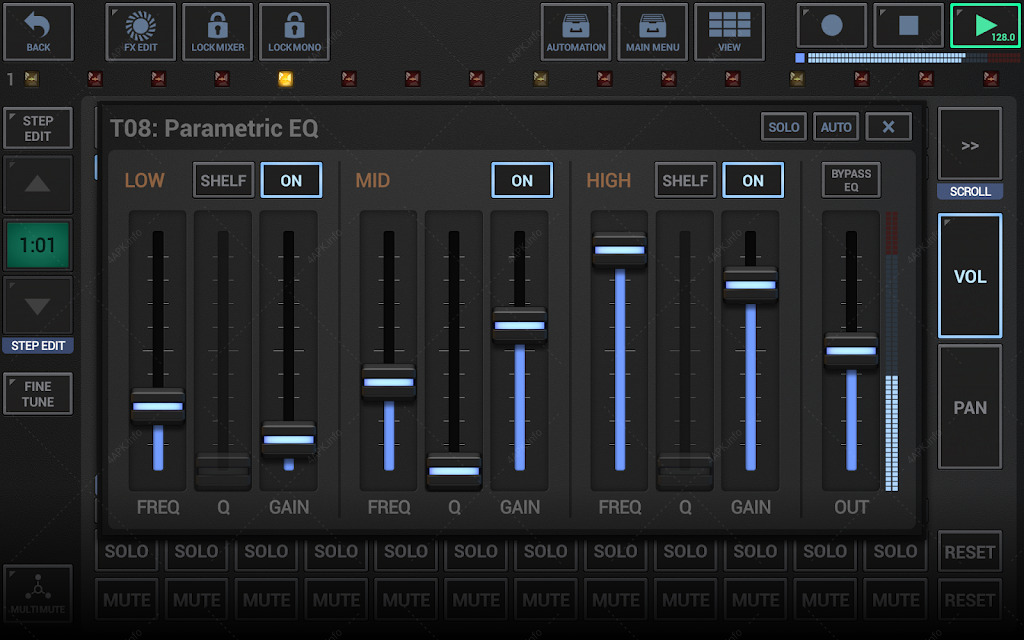
Task: Click the down arrow below the 1:01 display
Action: click(x=38, y=306)
